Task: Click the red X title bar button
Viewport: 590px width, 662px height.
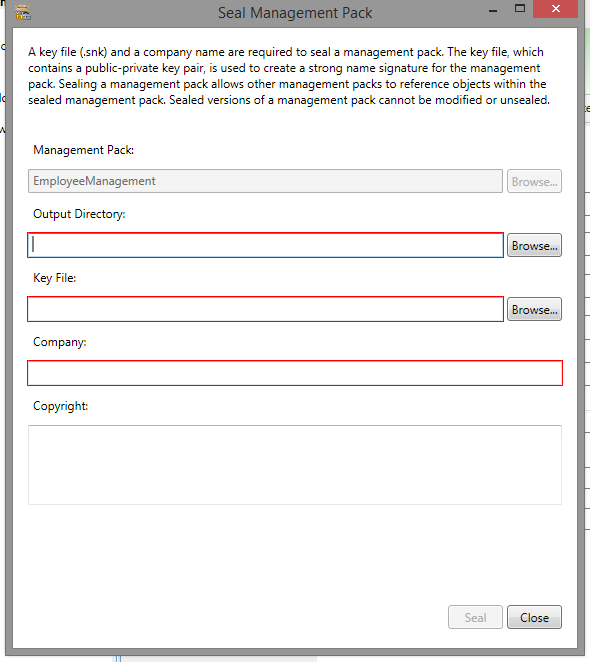Action: [555, 8]
